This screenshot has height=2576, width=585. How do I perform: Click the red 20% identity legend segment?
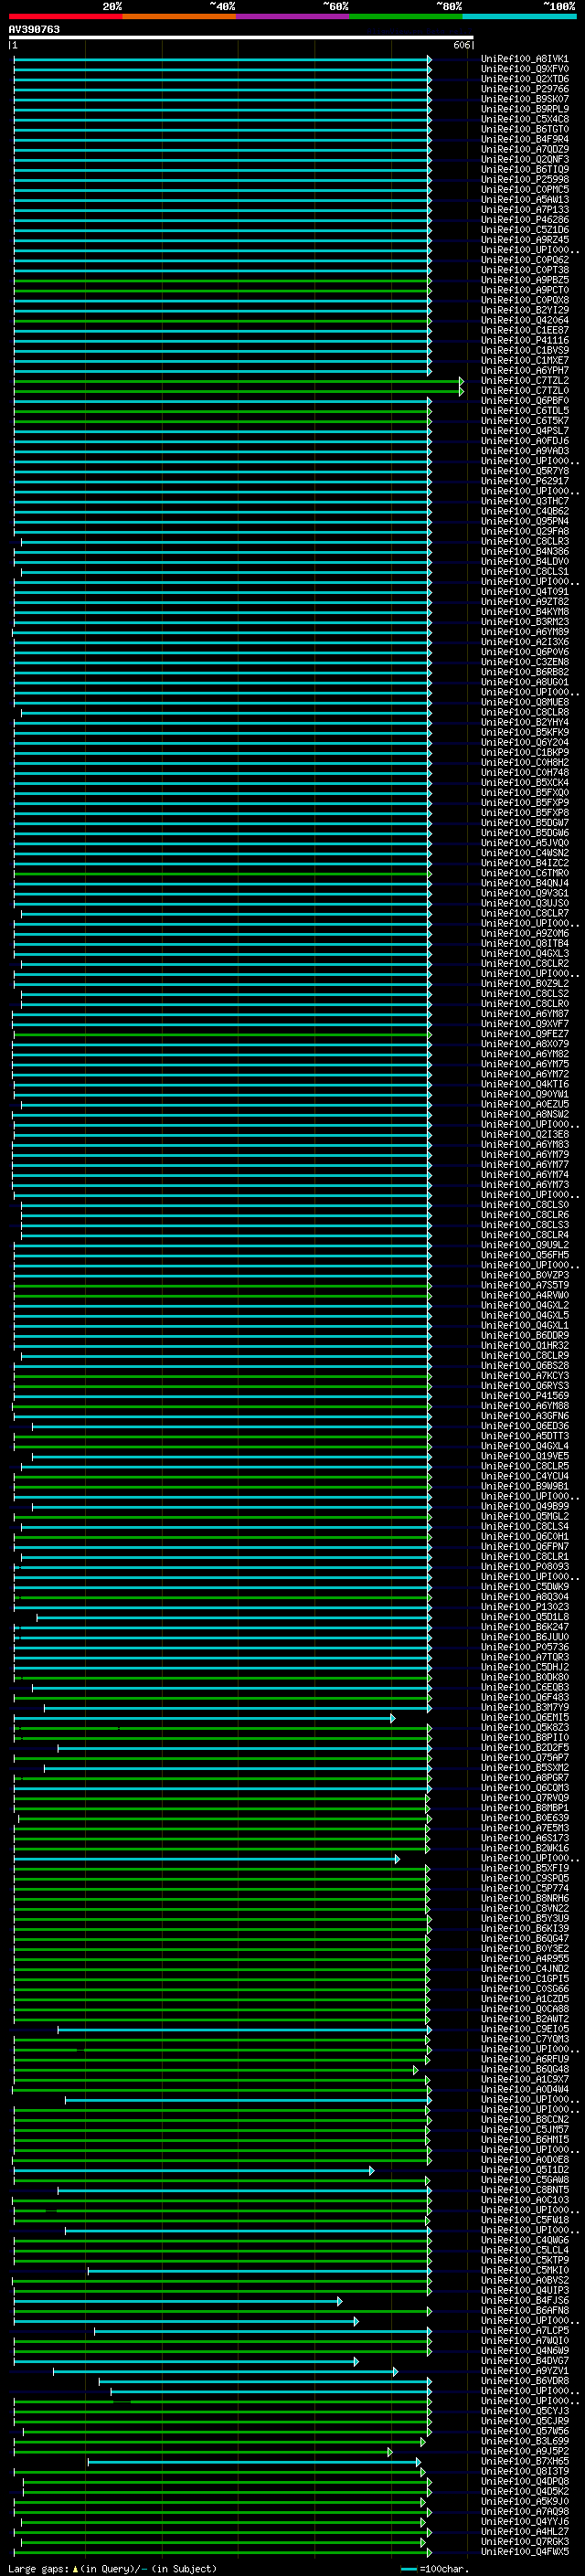(x=65, y=16)
